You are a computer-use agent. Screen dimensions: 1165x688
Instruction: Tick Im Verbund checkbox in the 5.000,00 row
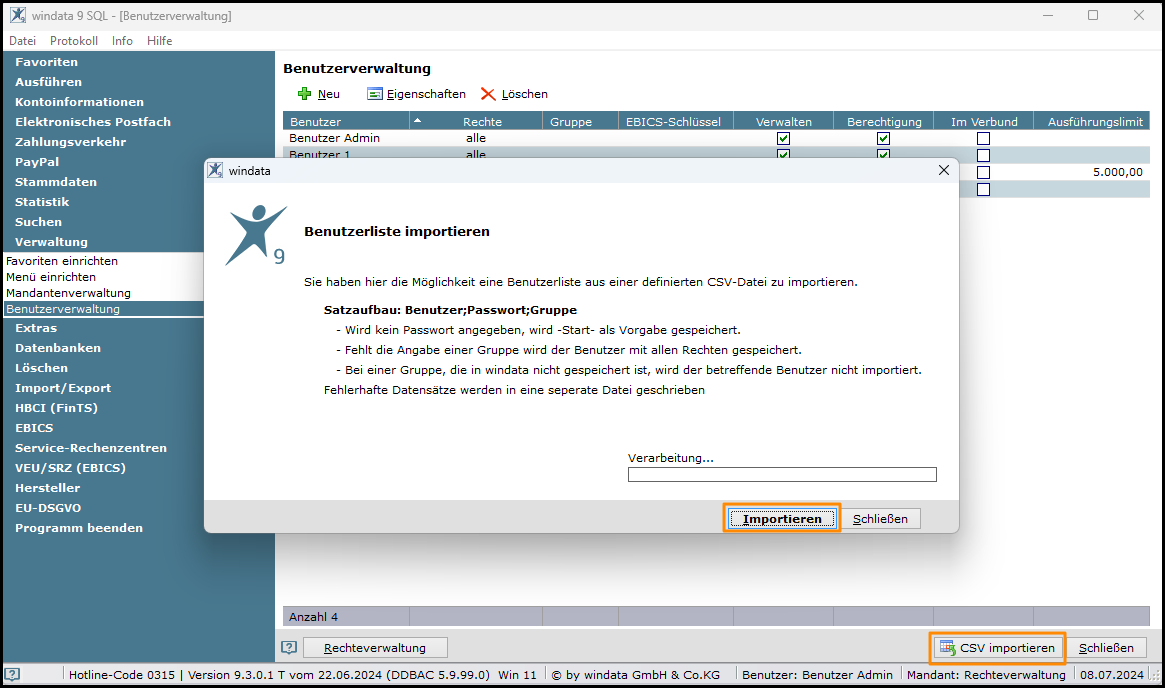coord(983,172)
